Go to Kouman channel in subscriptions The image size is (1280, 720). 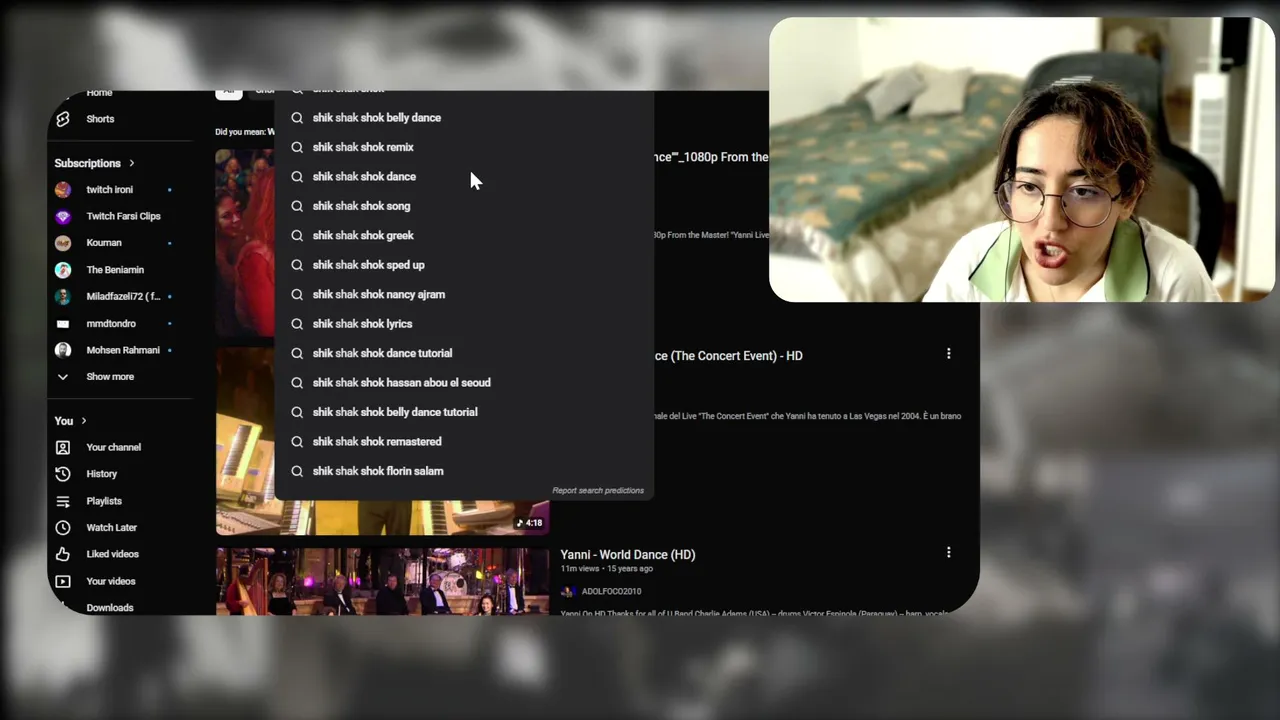pos(104,243)
